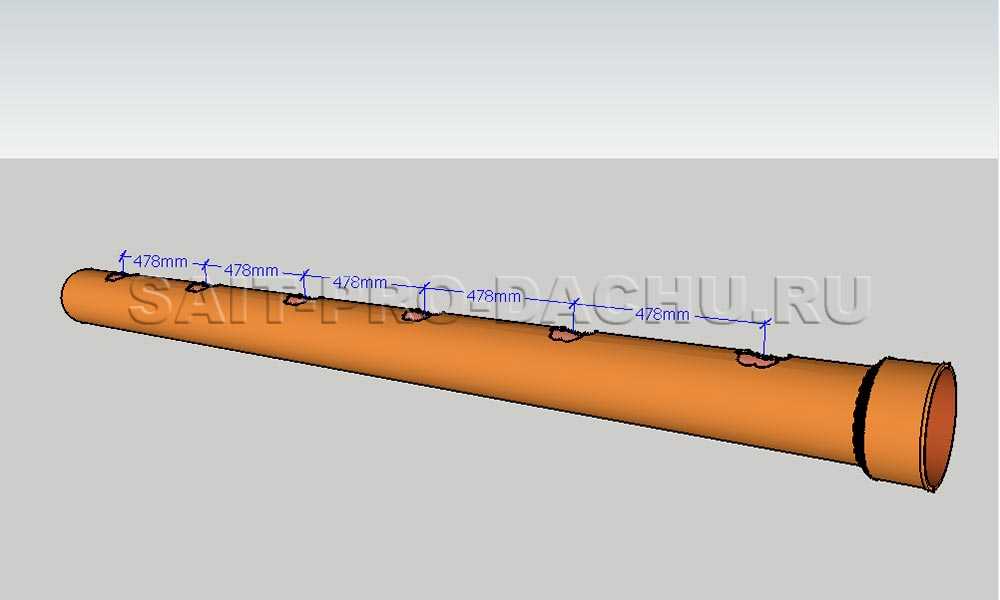Click the rounded plain end of the pipe
1000x600 pixels.
point(72,295)
